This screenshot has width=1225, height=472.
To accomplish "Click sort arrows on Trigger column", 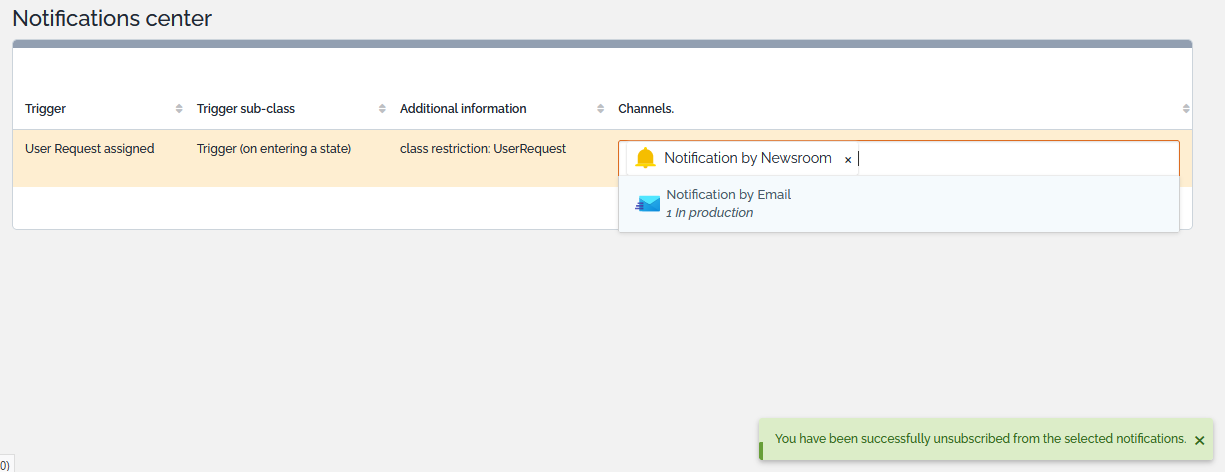I will pos(179,108).
